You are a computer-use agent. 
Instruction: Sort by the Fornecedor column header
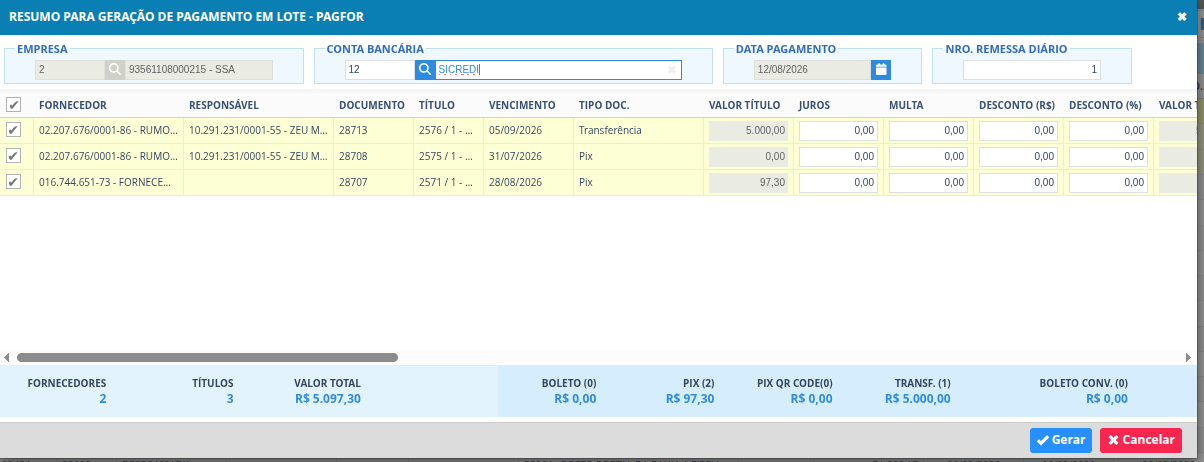pyautogui.click(x=72, y=105)
